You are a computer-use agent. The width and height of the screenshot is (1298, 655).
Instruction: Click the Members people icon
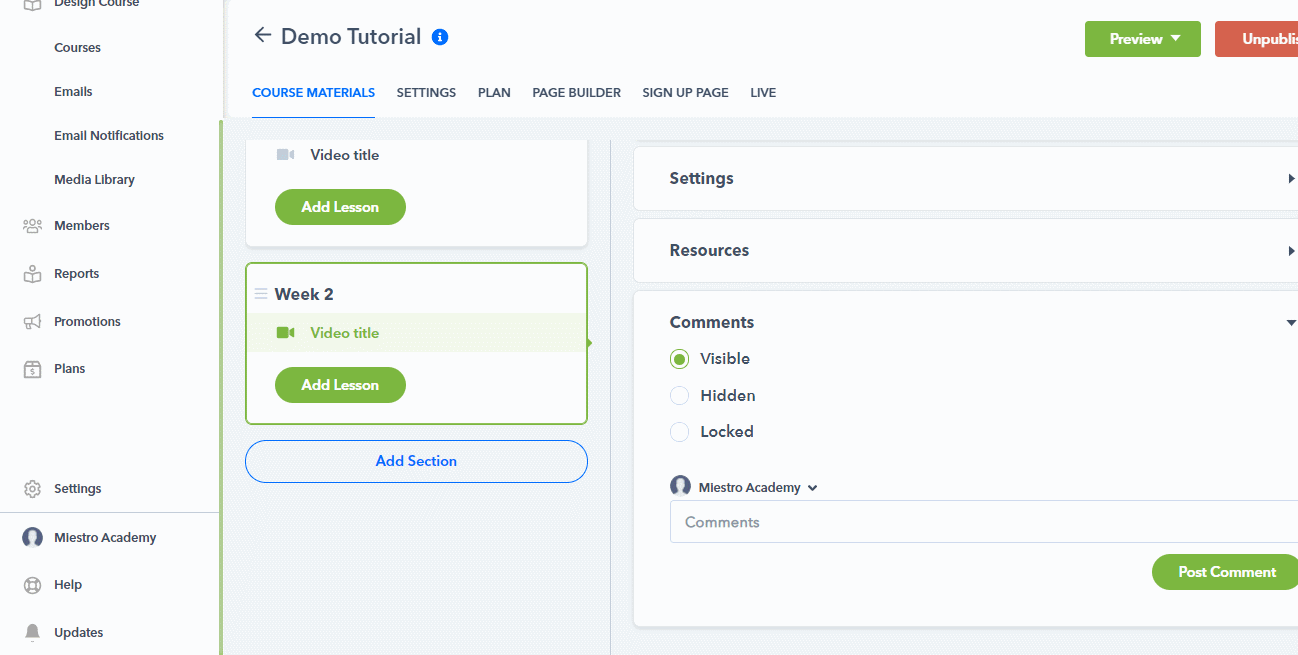(x=32, y=226)
